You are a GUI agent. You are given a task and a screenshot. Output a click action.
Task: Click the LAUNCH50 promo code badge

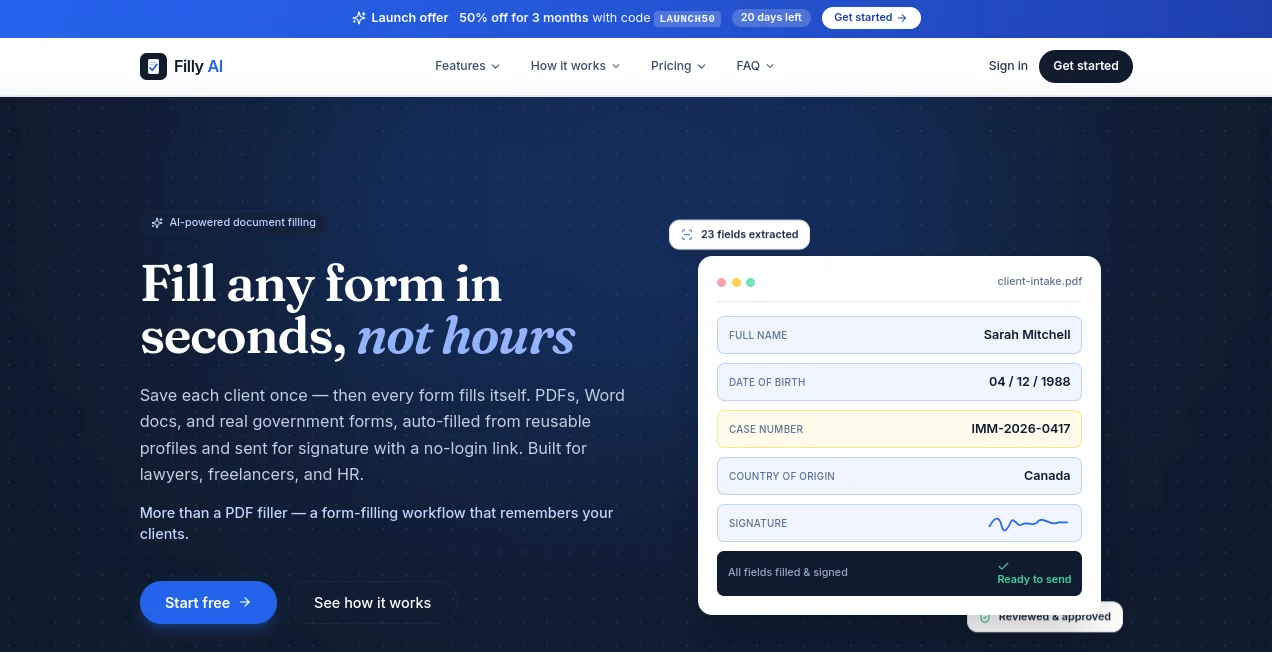[687, 18]
